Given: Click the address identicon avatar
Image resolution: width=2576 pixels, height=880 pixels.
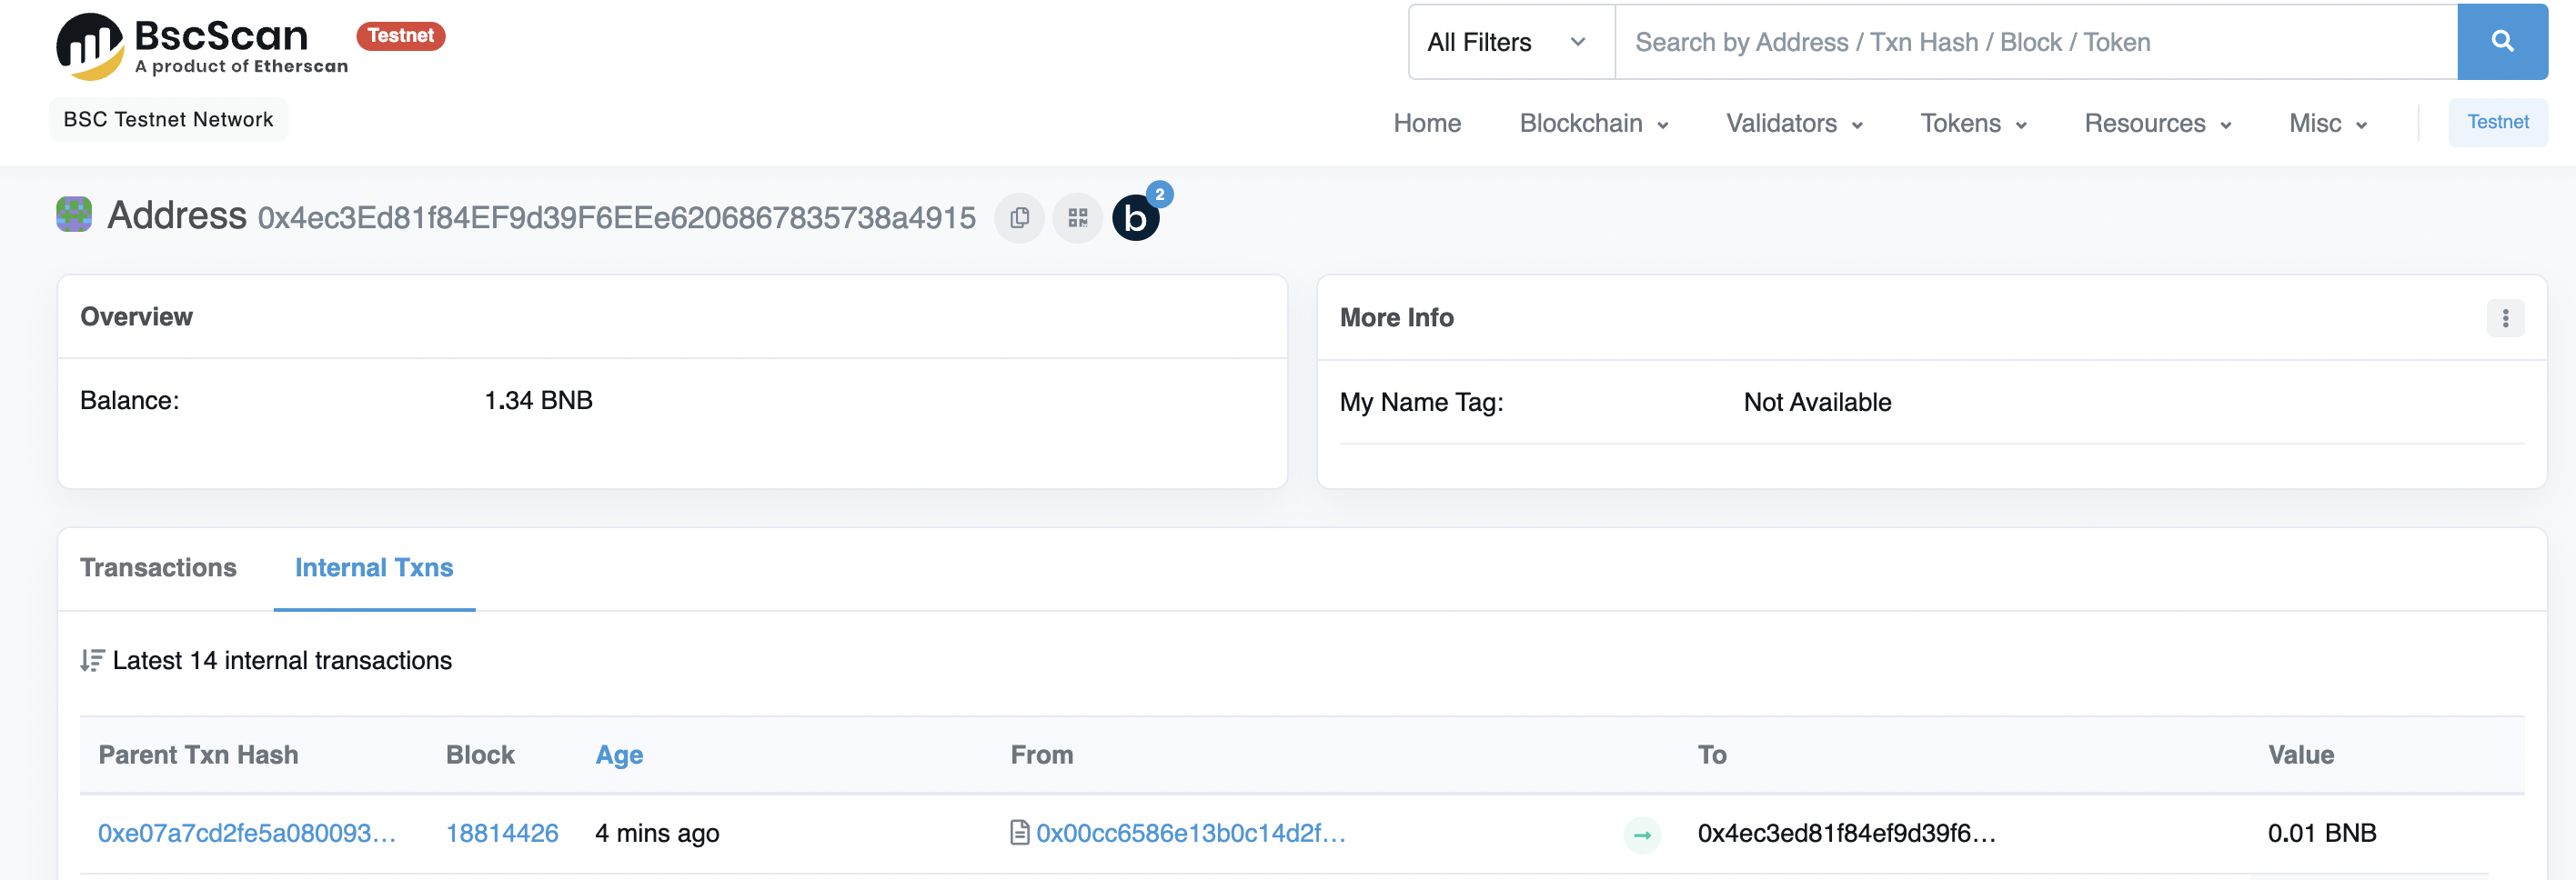Looking at the screenshot, I should [x=74, y=215].
